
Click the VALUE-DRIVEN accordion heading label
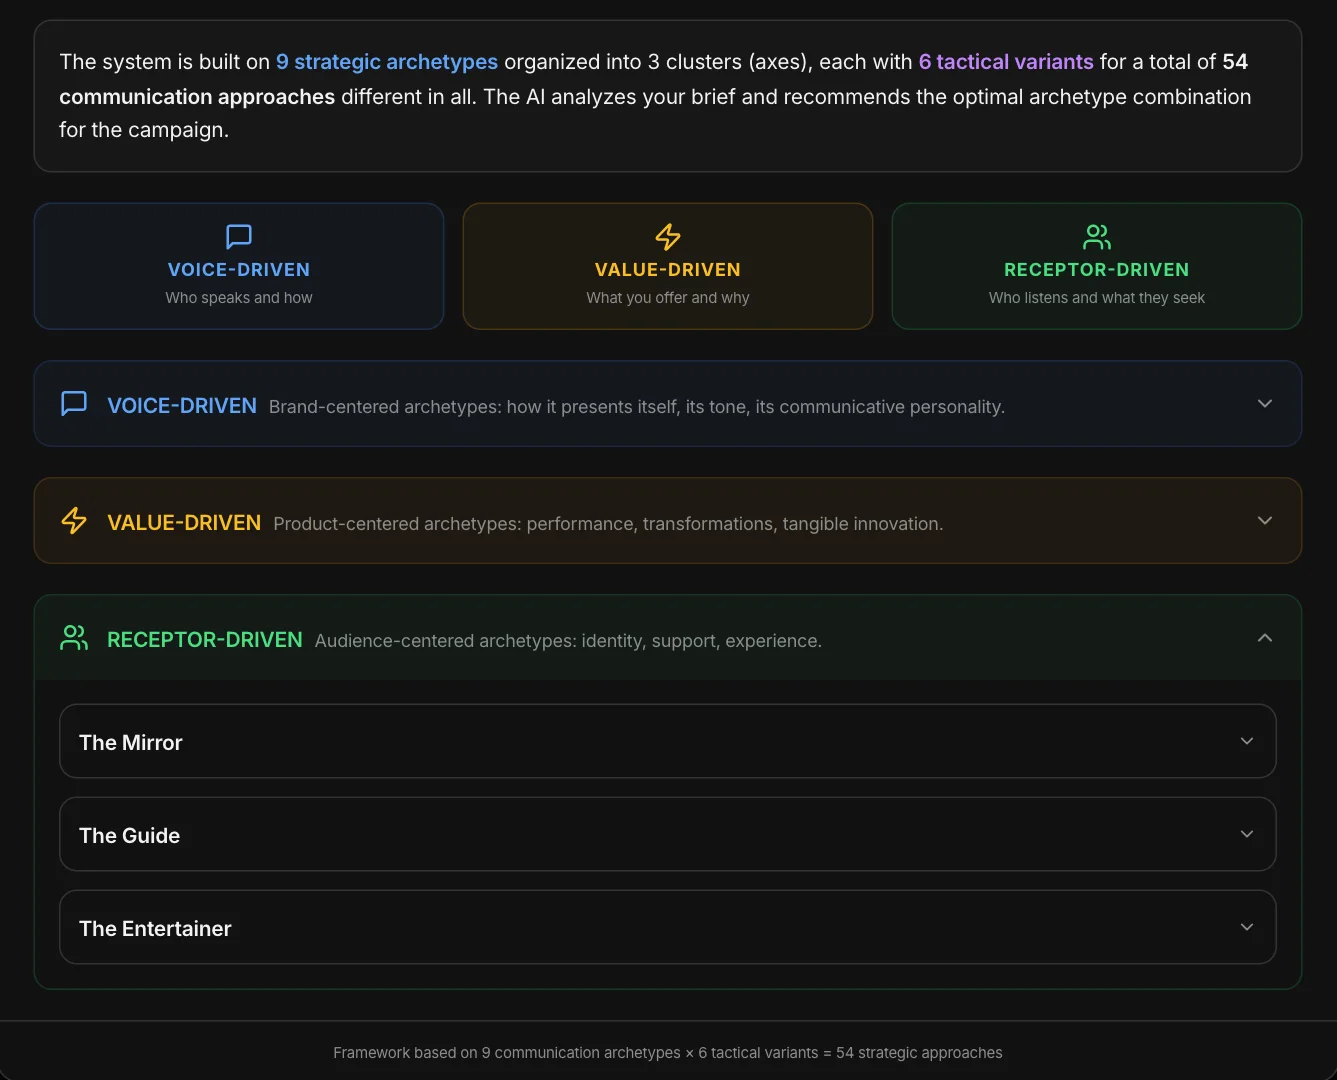tap(184, 523)
